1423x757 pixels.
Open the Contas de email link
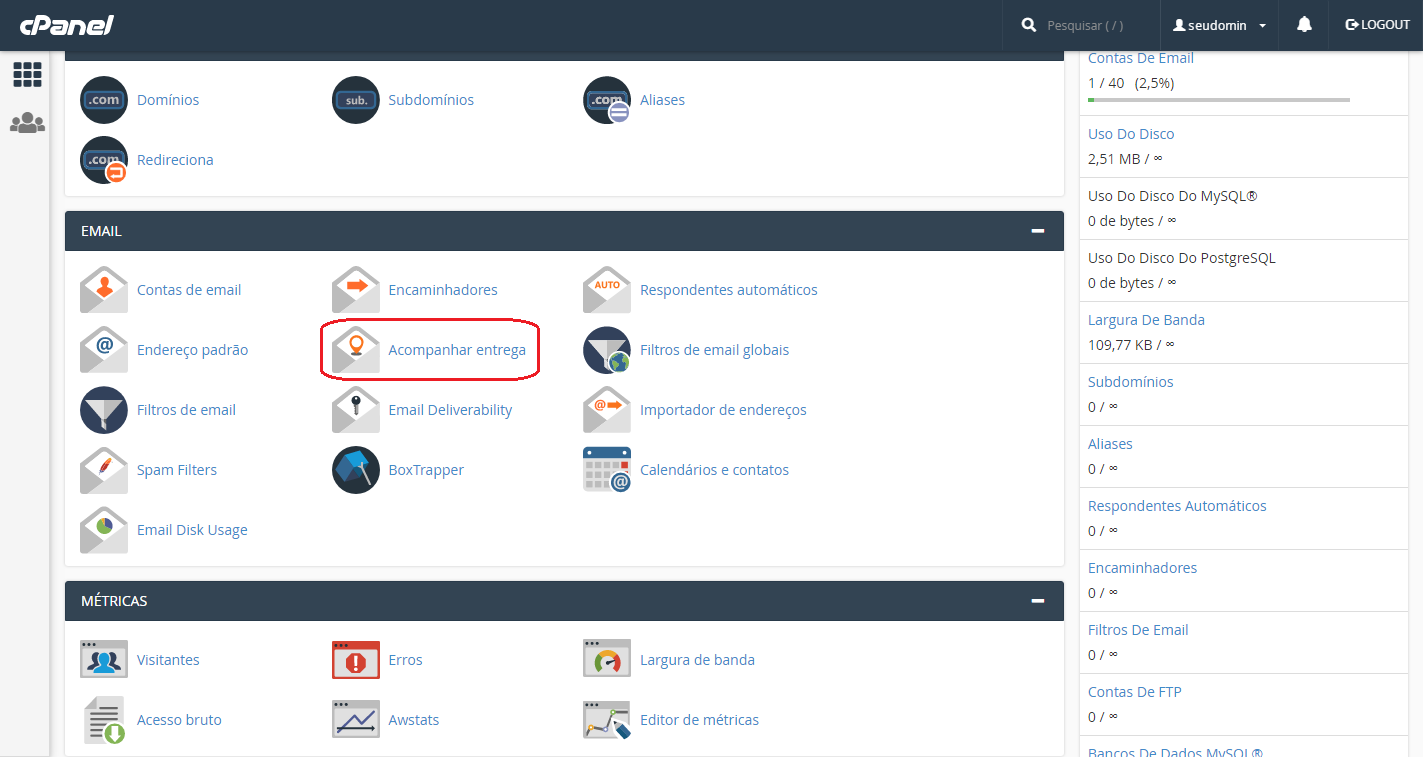(x=189, y=290)
